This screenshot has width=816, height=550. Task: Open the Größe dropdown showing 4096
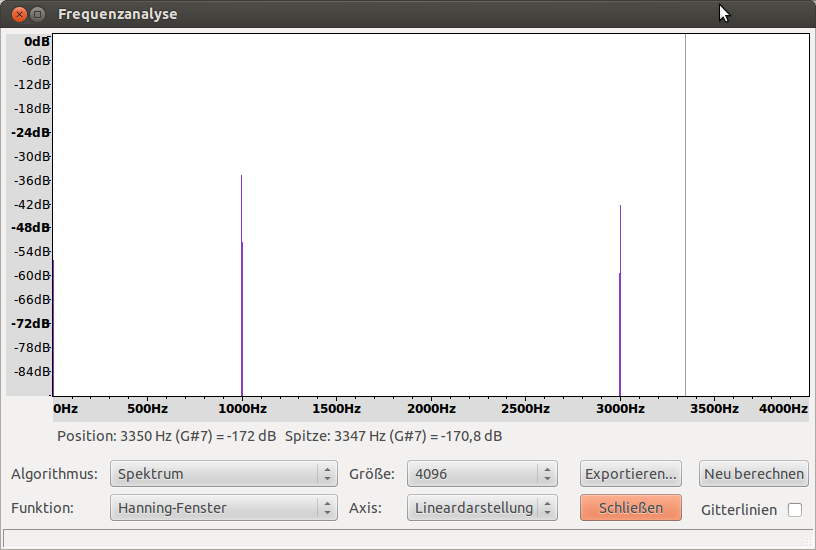(482, 474)
